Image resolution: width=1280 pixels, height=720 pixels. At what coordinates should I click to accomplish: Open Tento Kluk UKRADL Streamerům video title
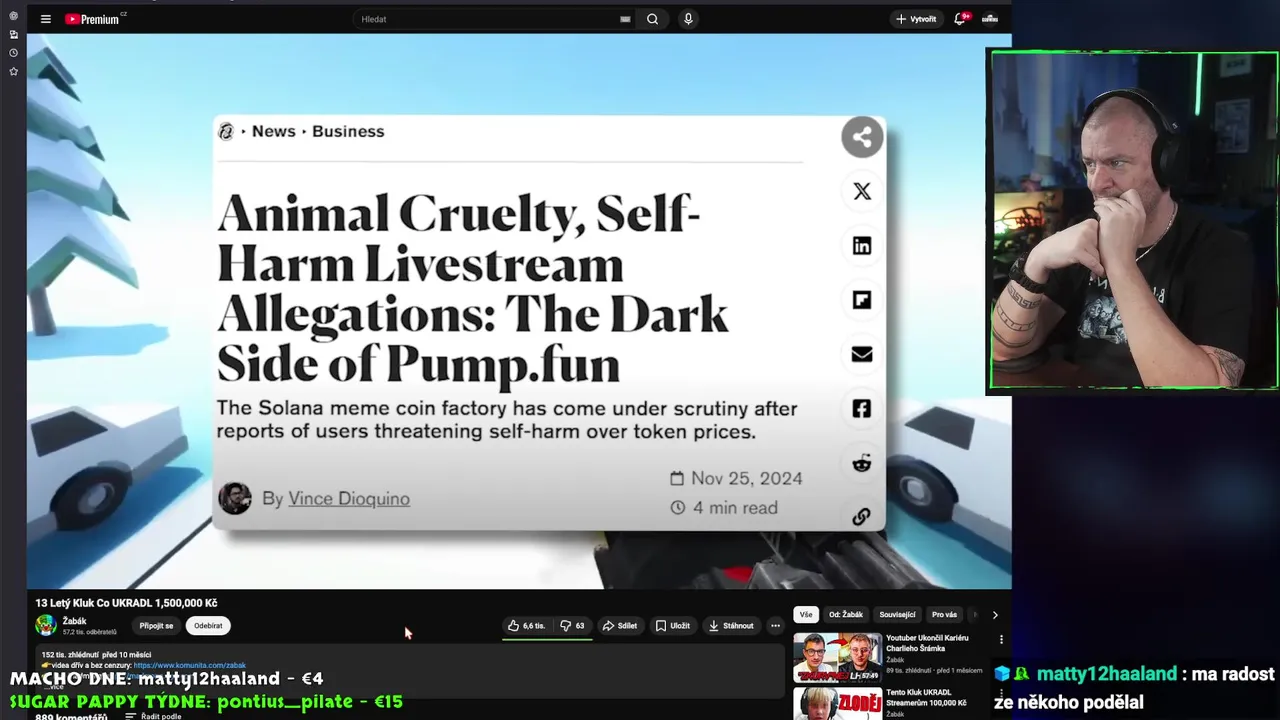click(927, 698)
